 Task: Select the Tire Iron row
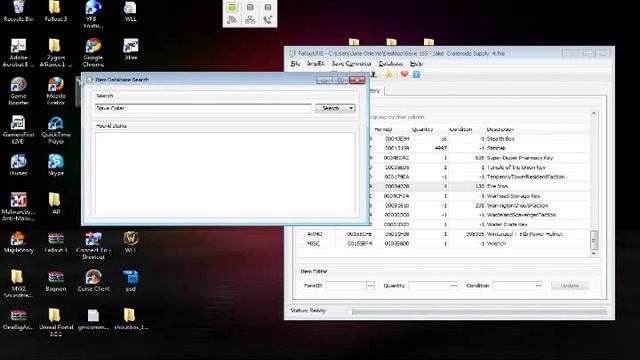tap(480, 186)
